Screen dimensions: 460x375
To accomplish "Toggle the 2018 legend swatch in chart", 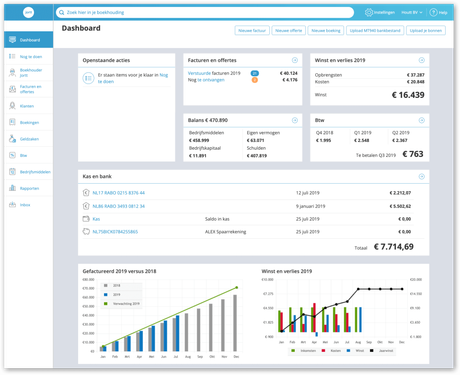I will (x=106, y=286).
